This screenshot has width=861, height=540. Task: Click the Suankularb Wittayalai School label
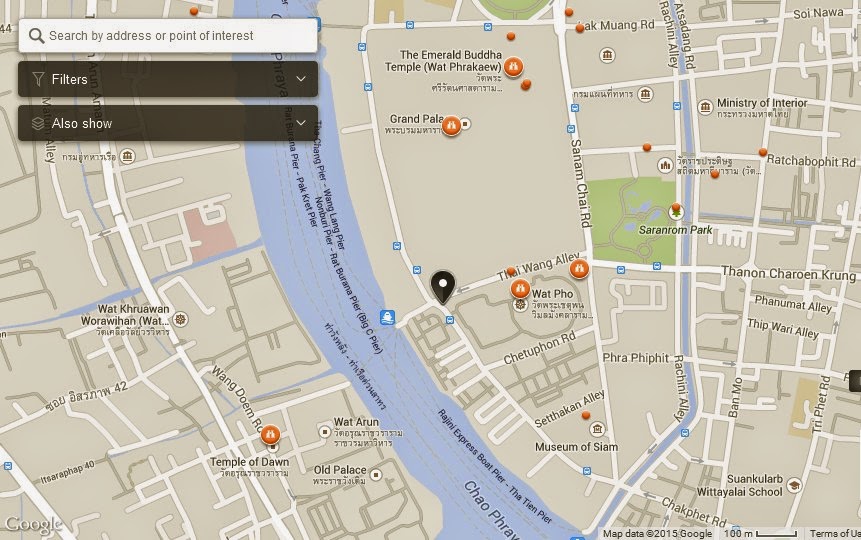tap(740, 485)
